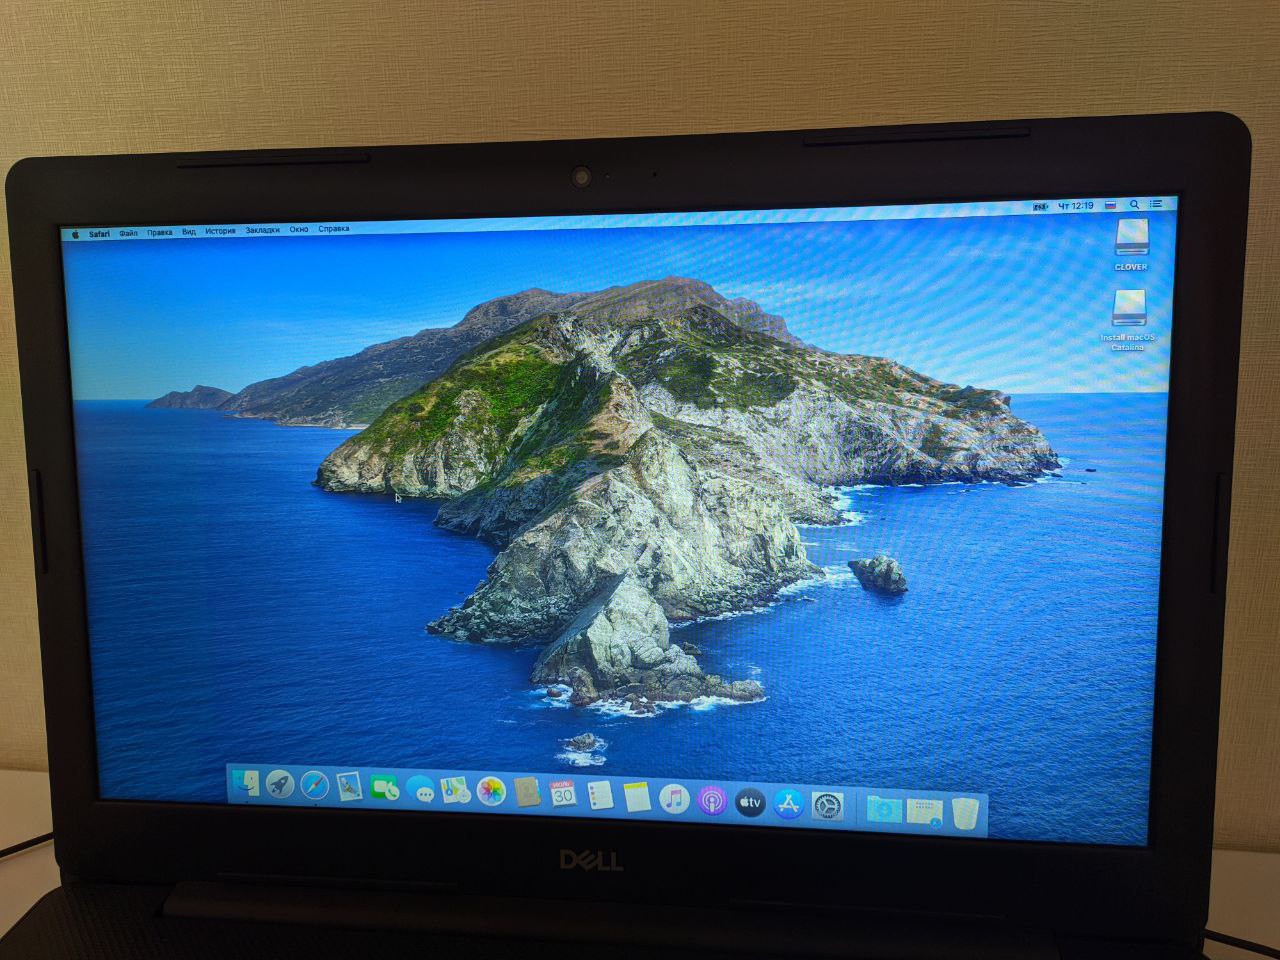This screenshot has height=960, width=1280.
Task: Open the Закладки menu
Action: point(263,231)
